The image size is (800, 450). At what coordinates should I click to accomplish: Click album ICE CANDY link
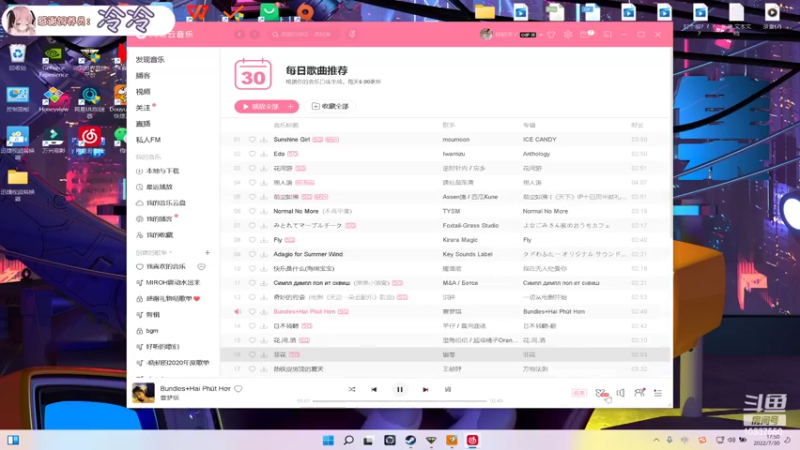tap(539, 139)
